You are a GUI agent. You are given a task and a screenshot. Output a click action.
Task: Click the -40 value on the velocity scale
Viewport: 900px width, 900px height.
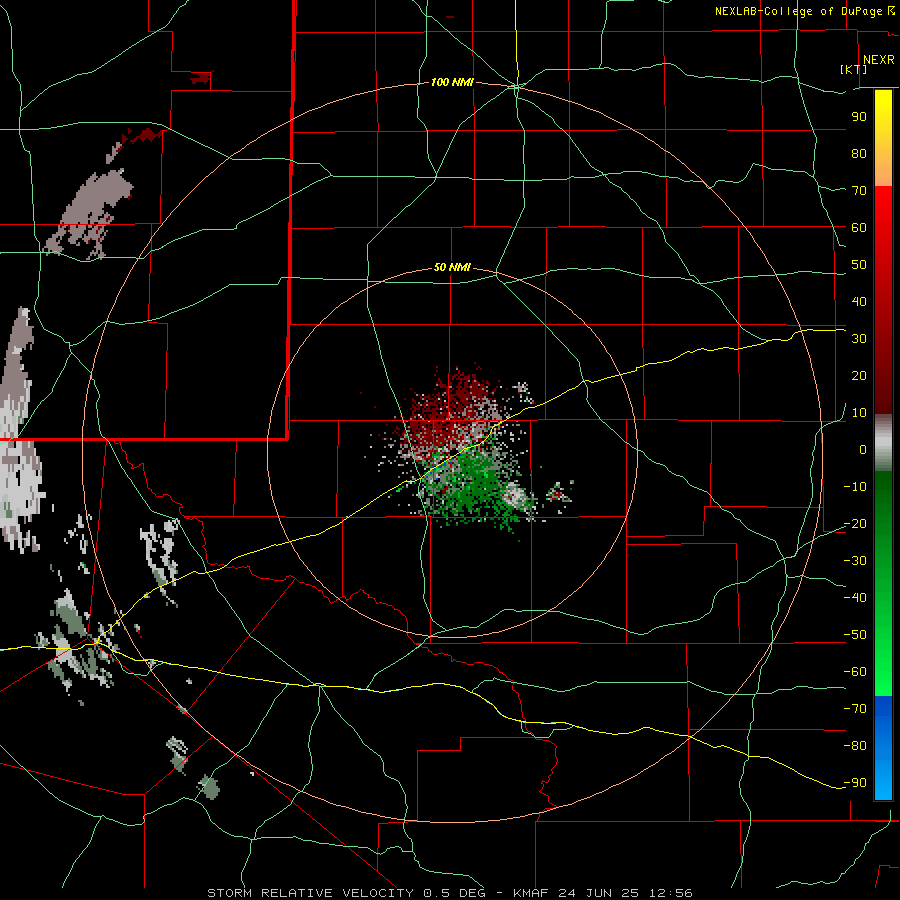tap(855, 598)
